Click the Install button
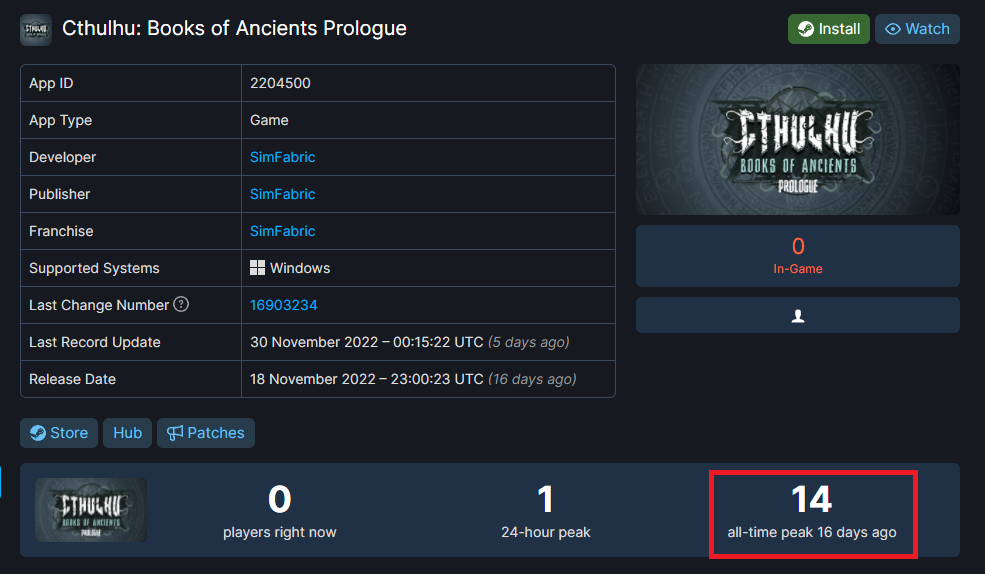 828,29
